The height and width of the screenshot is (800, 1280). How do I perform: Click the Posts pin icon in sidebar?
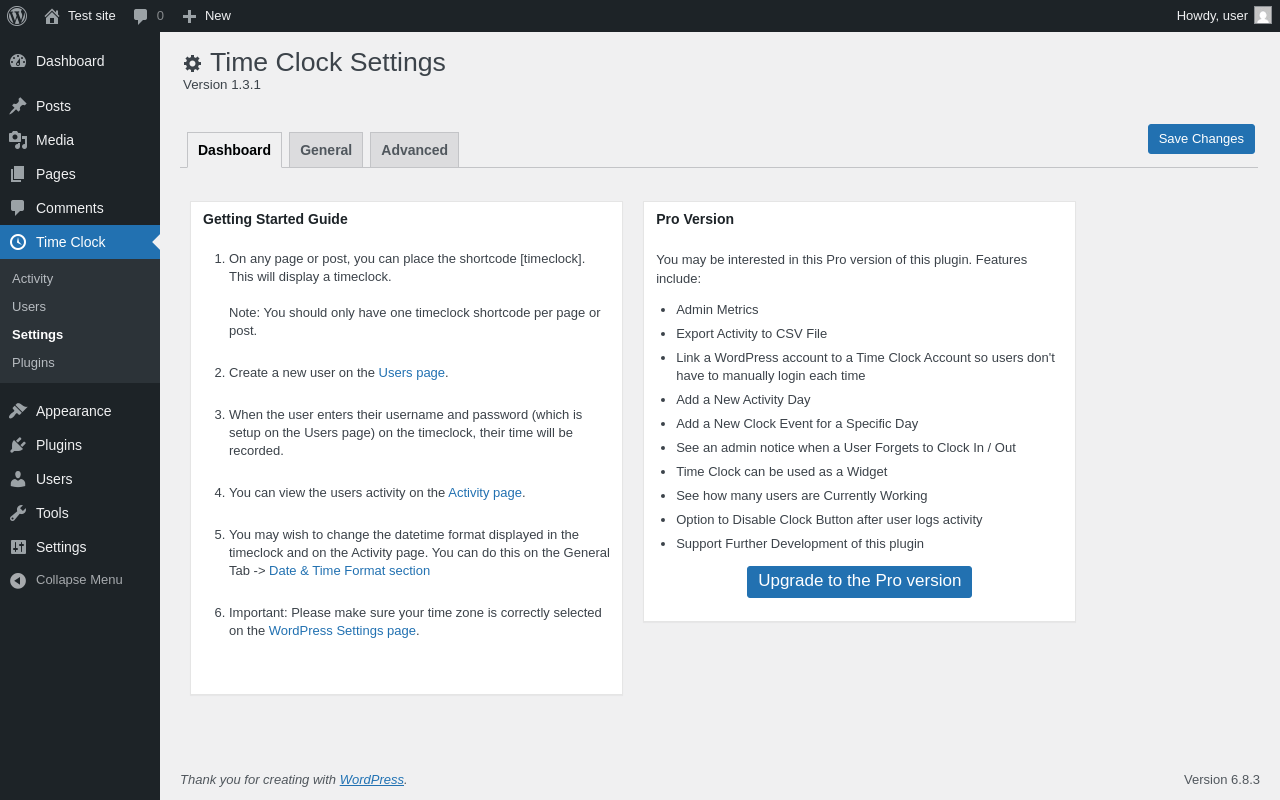18,106
